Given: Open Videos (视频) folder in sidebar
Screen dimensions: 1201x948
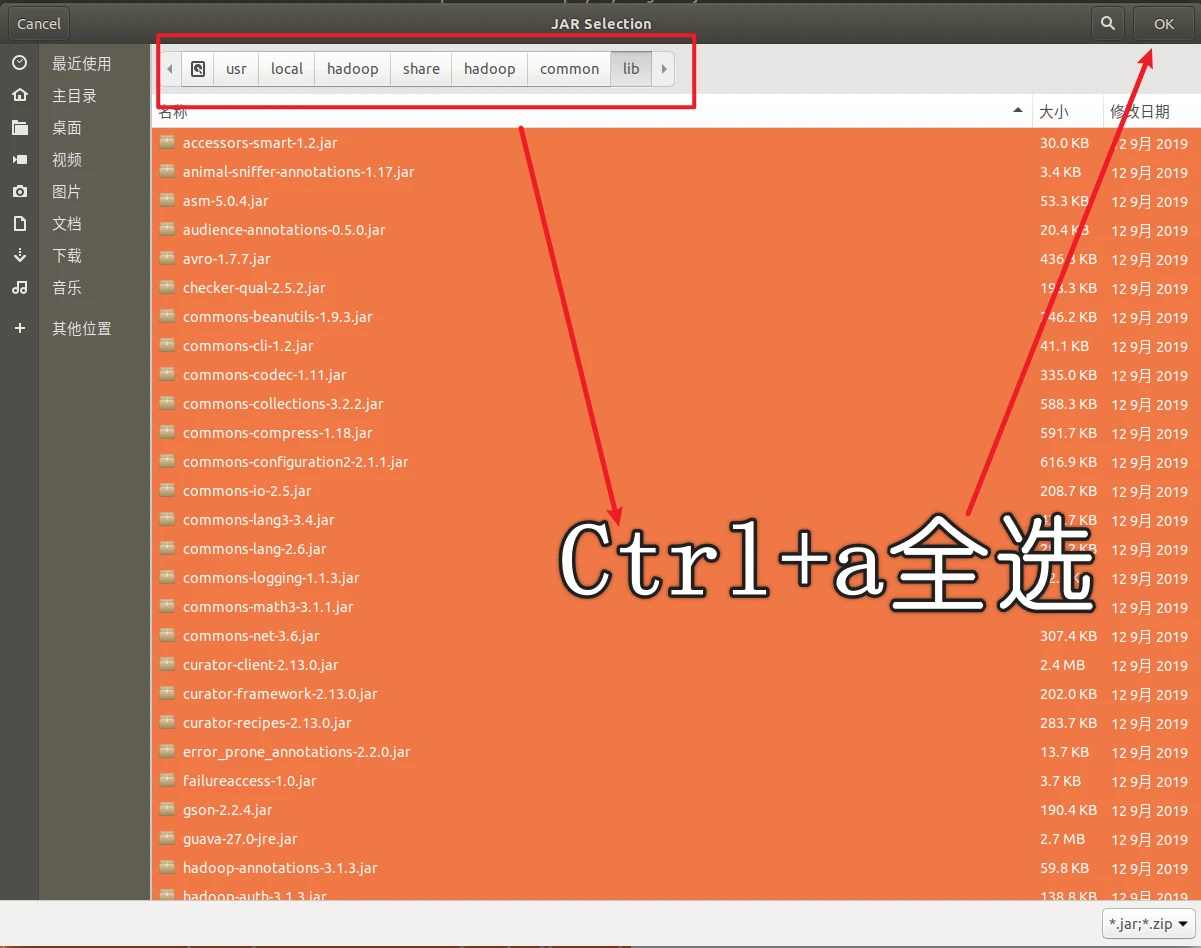Looking at the screenshot, I should 67,160.
